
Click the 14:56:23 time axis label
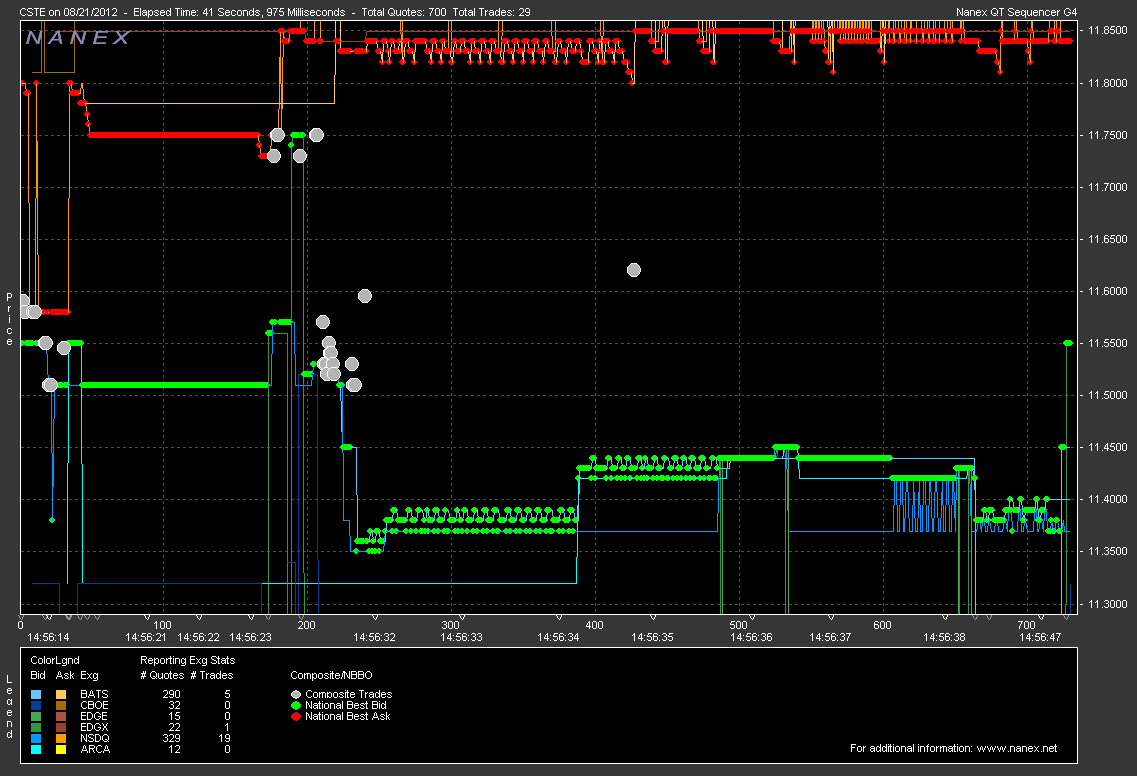[x=250, y=637]
